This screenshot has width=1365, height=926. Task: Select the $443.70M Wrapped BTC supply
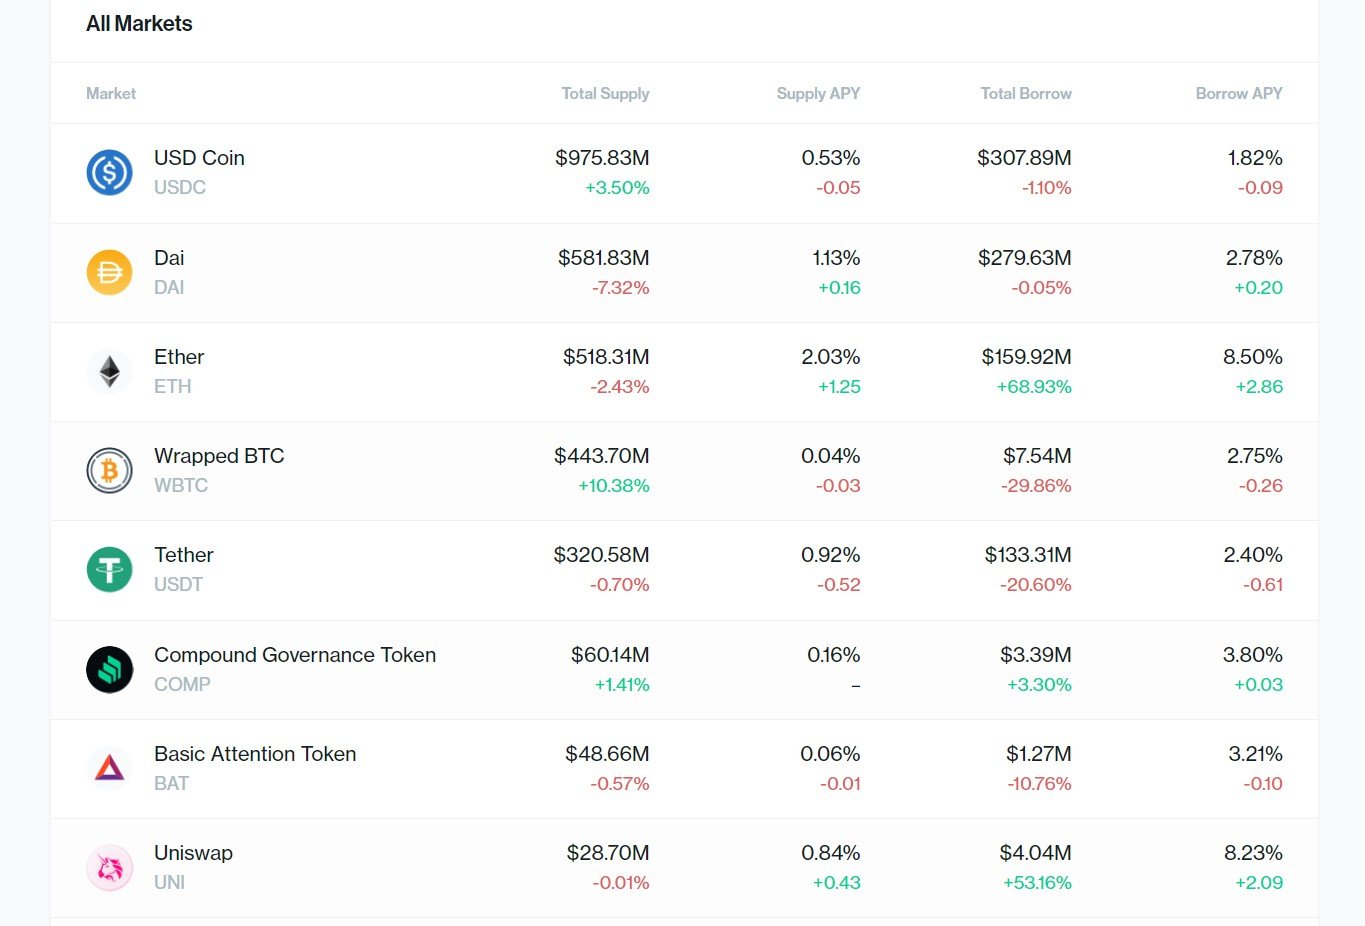602,456
